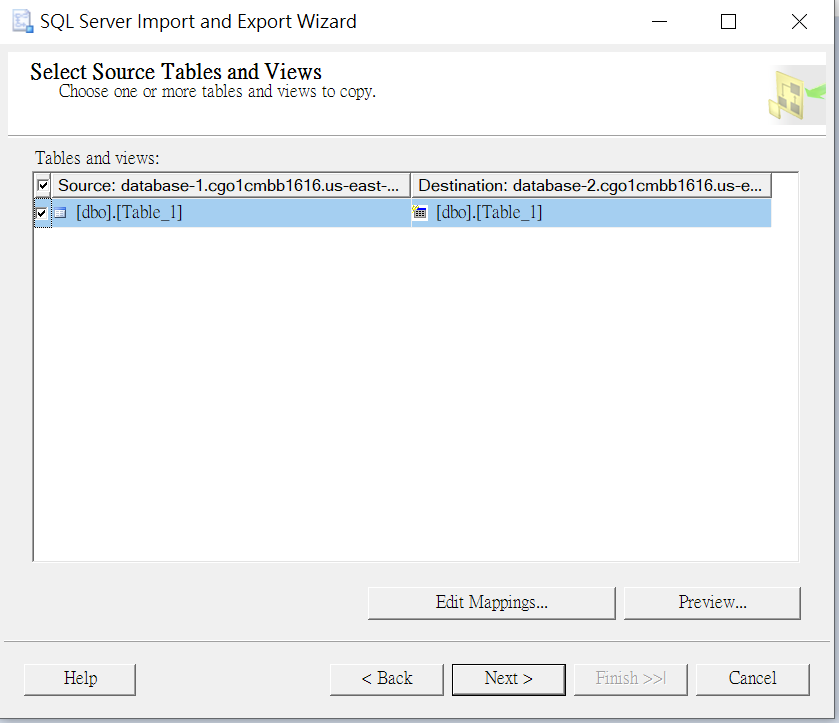This screenshot has width=839, height=723.
Task: Toggle the select-all checkbox in Source header
Action: [x=43, y=186]
